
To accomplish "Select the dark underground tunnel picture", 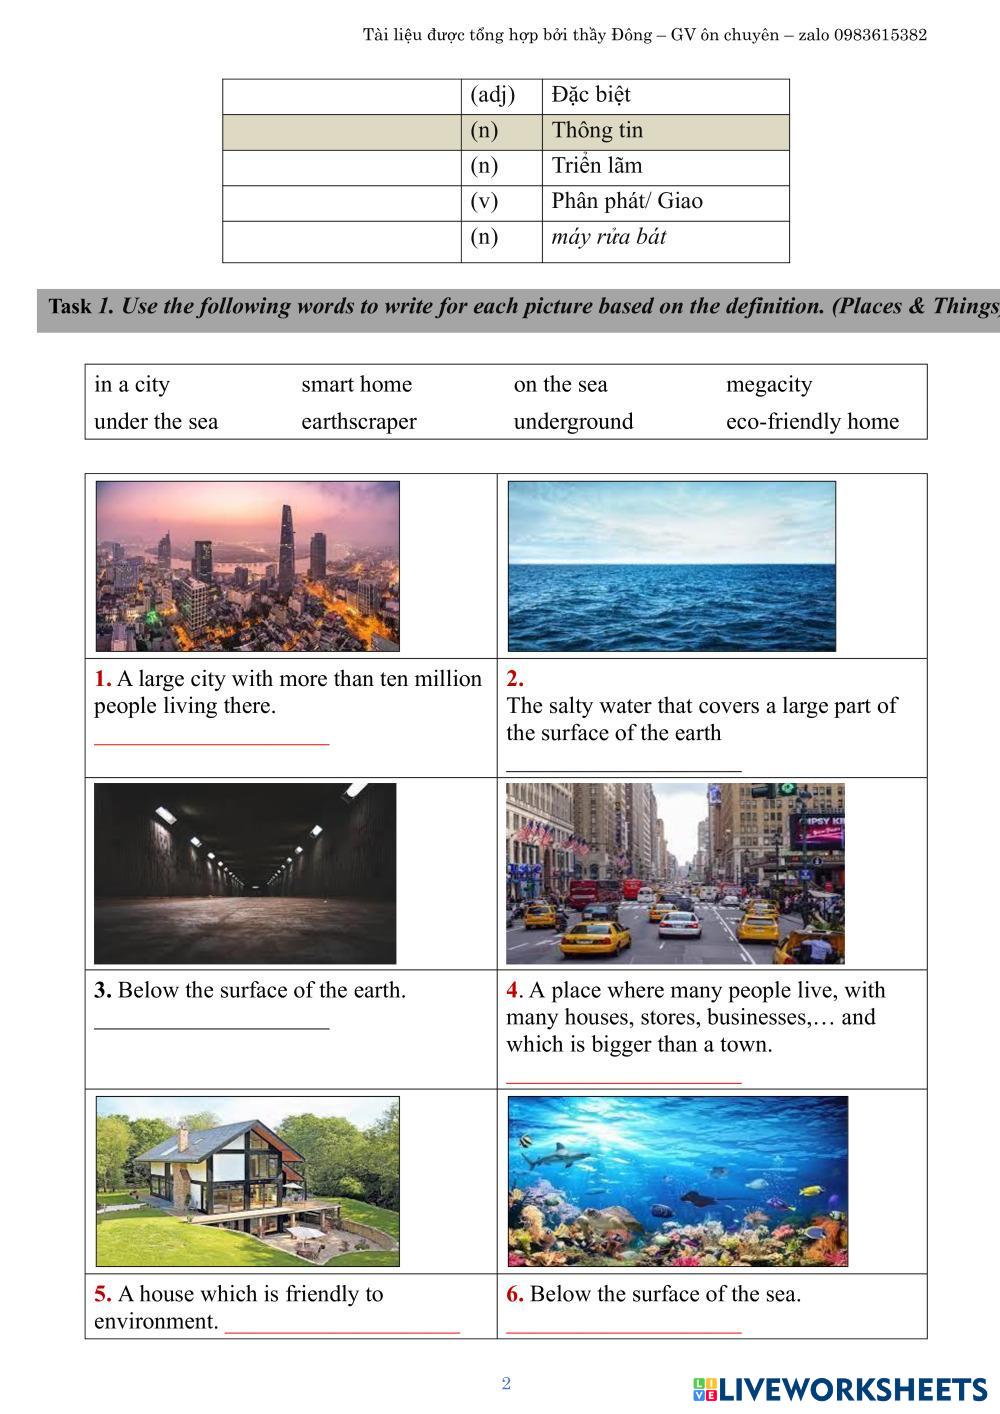I will (x=245, y=873).
